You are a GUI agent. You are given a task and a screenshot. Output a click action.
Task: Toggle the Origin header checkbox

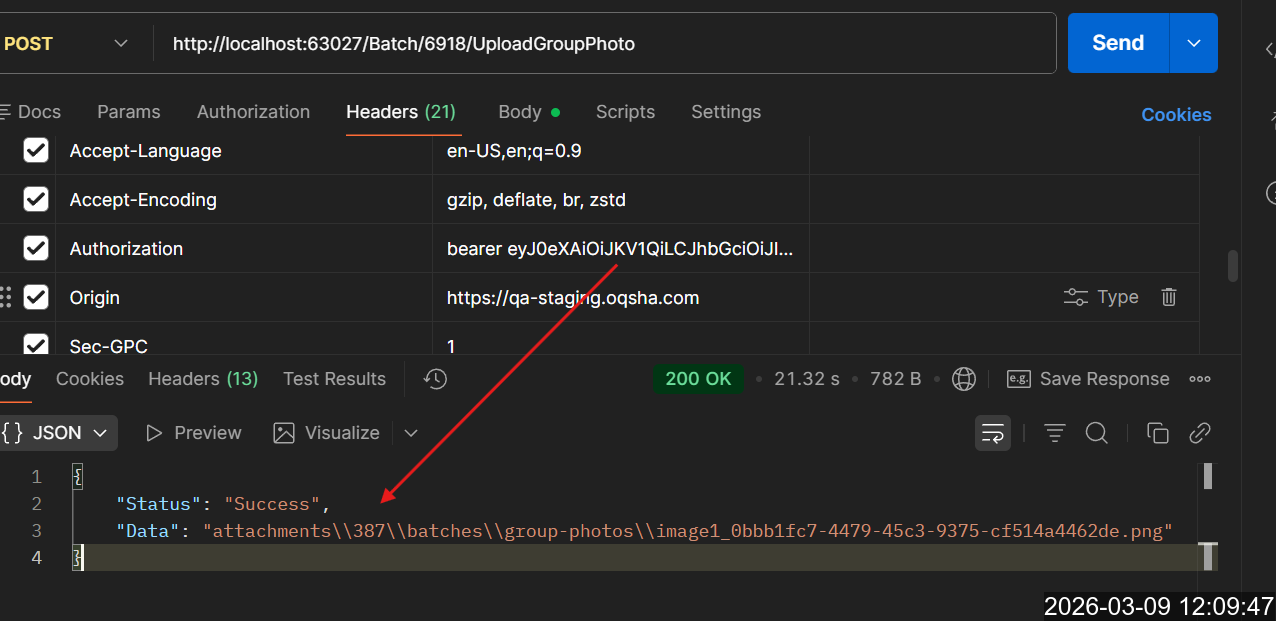point(36,297)
